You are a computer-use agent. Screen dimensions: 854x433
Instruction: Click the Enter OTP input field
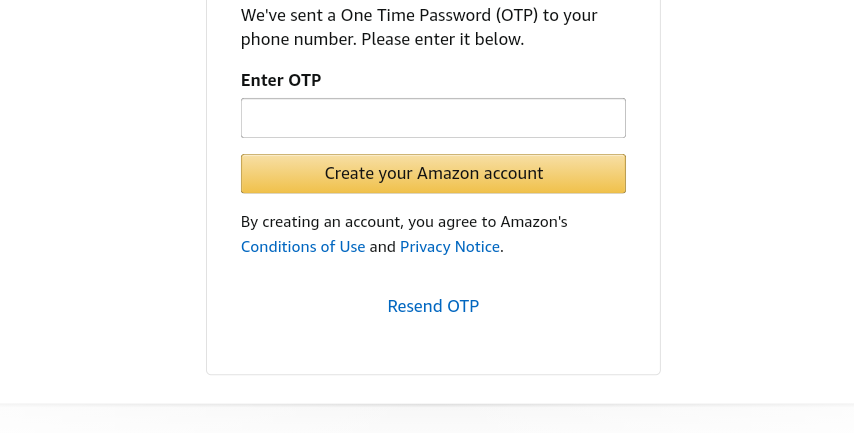pos(433,118)
